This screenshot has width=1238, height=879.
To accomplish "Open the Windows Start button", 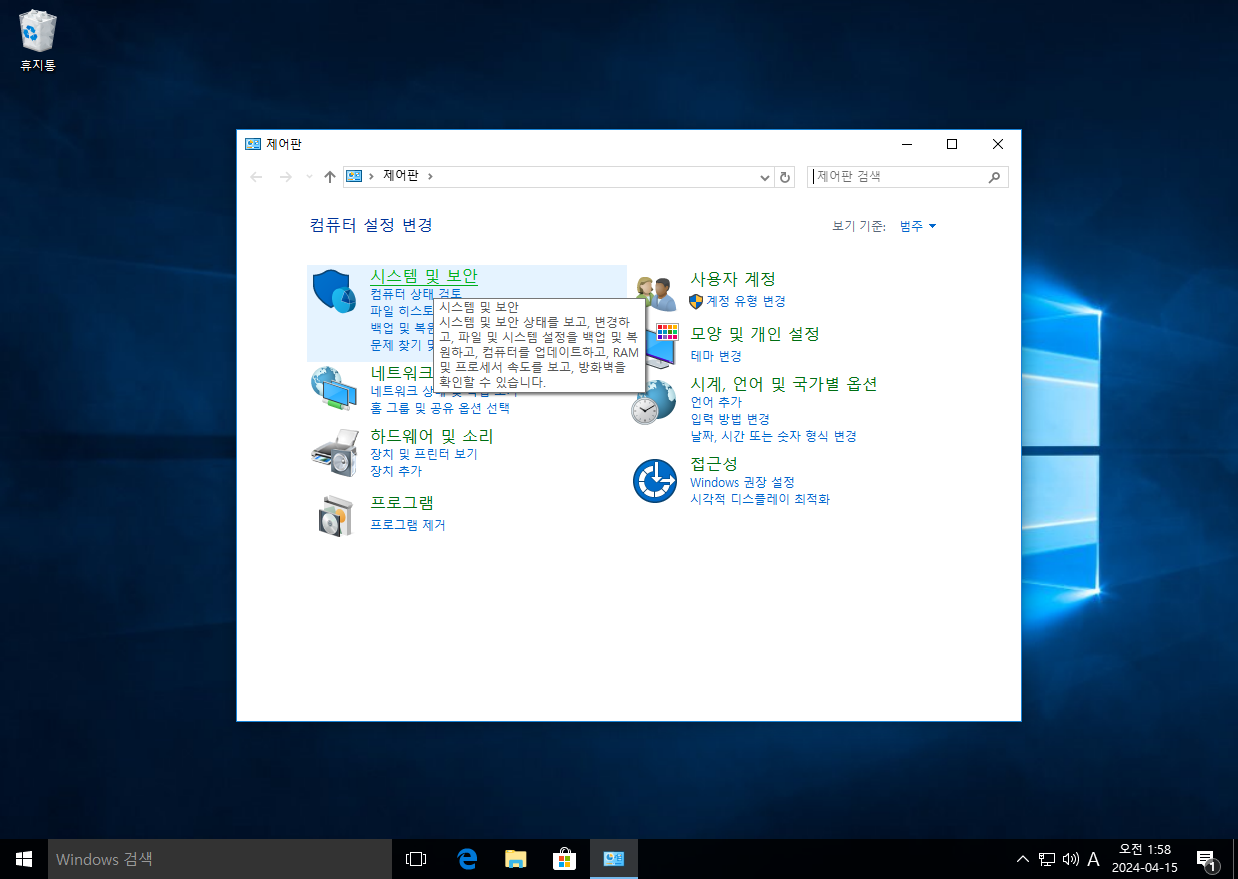I will pos(24,859).
